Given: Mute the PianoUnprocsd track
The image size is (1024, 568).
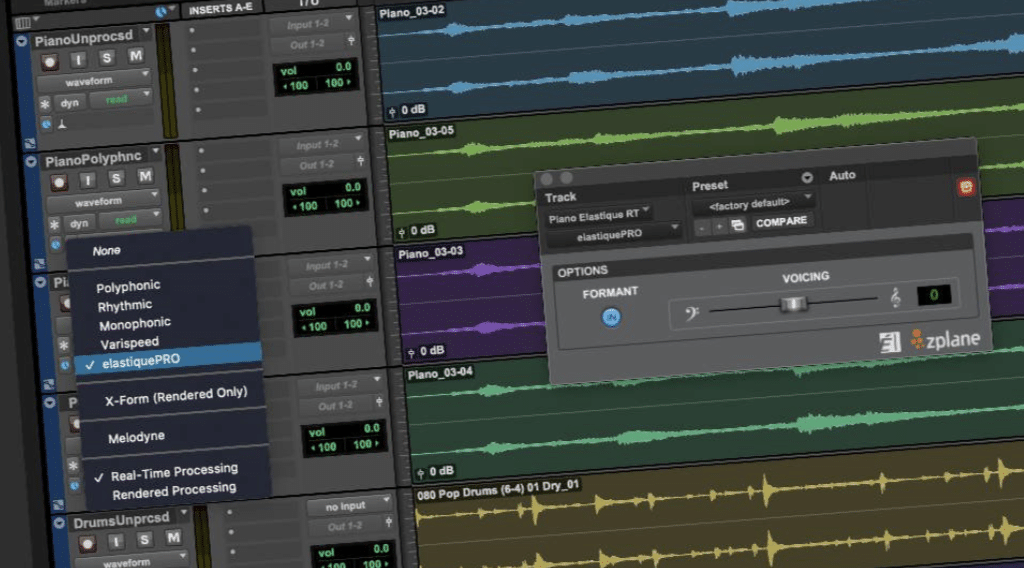Looking at the screenshot, I should [x=135, y=56].
